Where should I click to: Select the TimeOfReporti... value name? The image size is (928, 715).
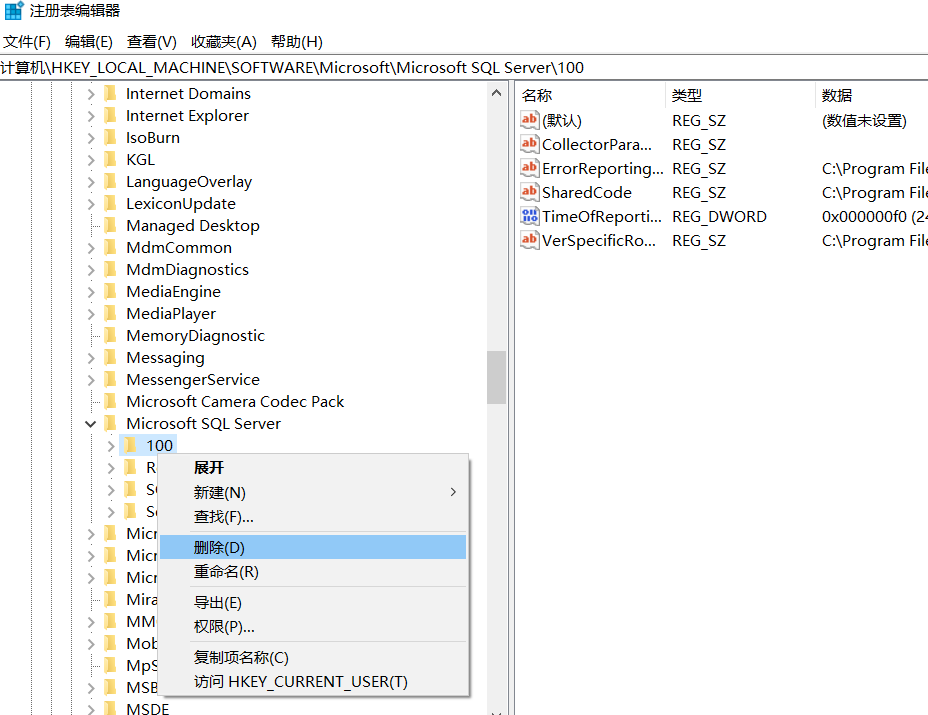tap(602, 217)
